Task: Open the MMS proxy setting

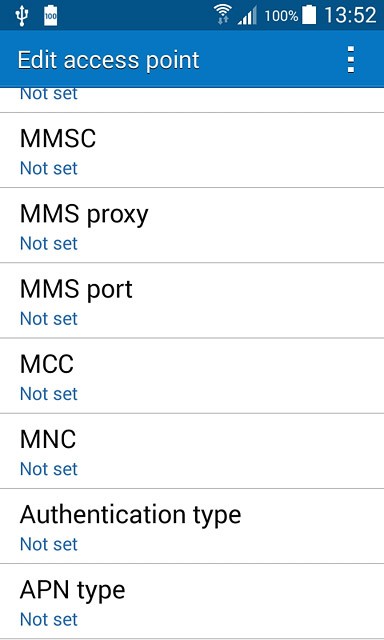Action: tap(192, 225)
